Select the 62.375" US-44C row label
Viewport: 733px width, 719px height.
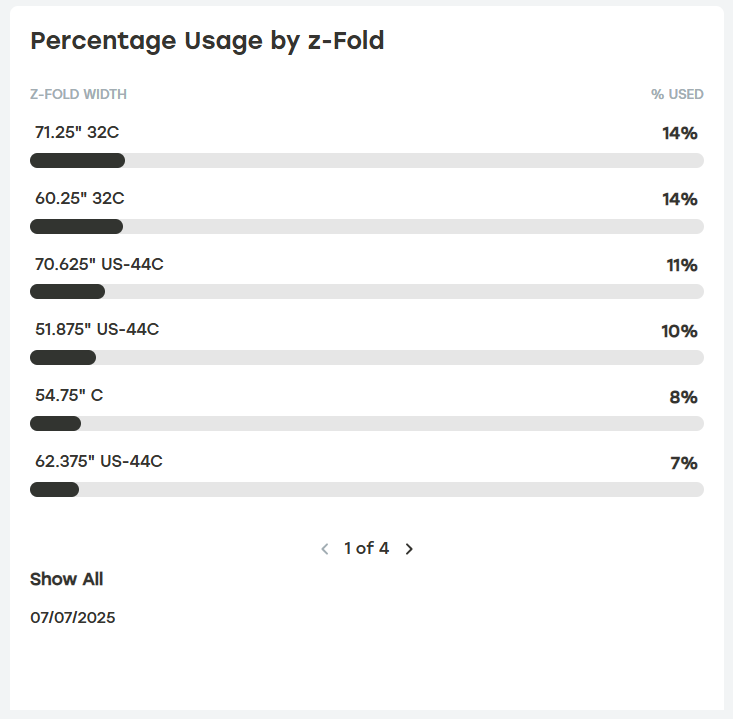tap(99, 462)
